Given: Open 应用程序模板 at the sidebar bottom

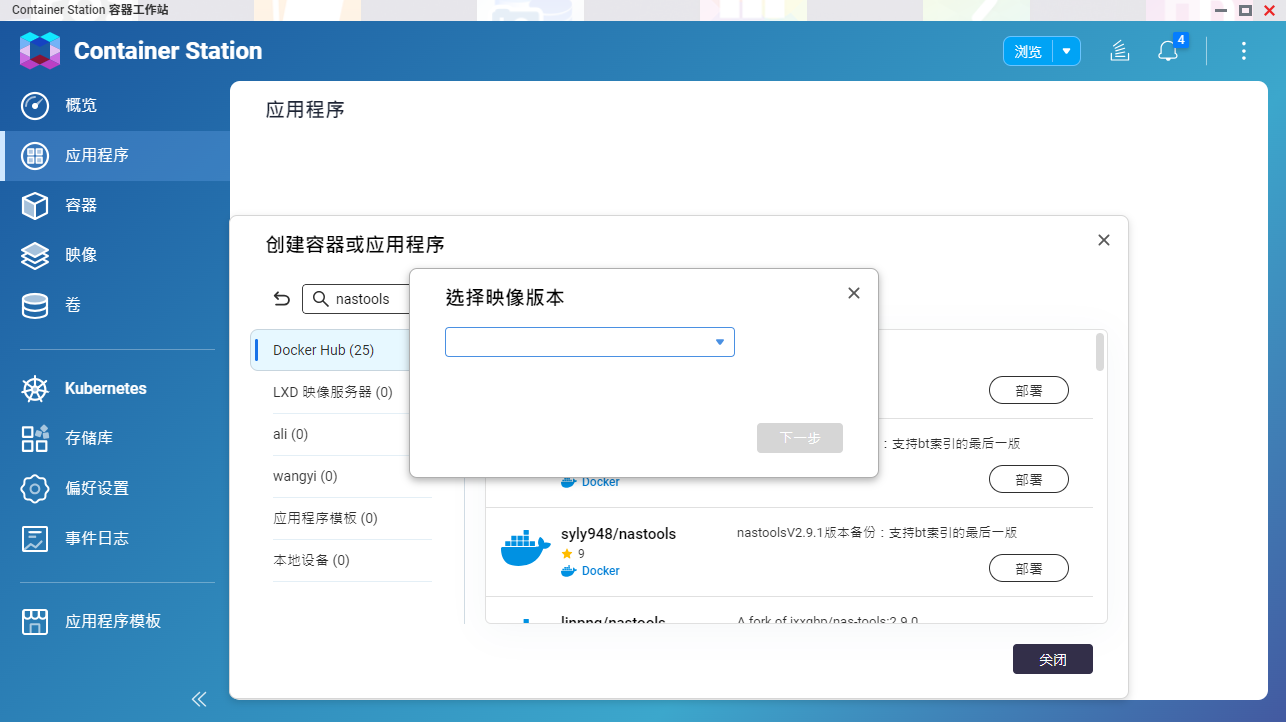Looking at the screenshot, I should pyautogui.click(x=115, y=621).
